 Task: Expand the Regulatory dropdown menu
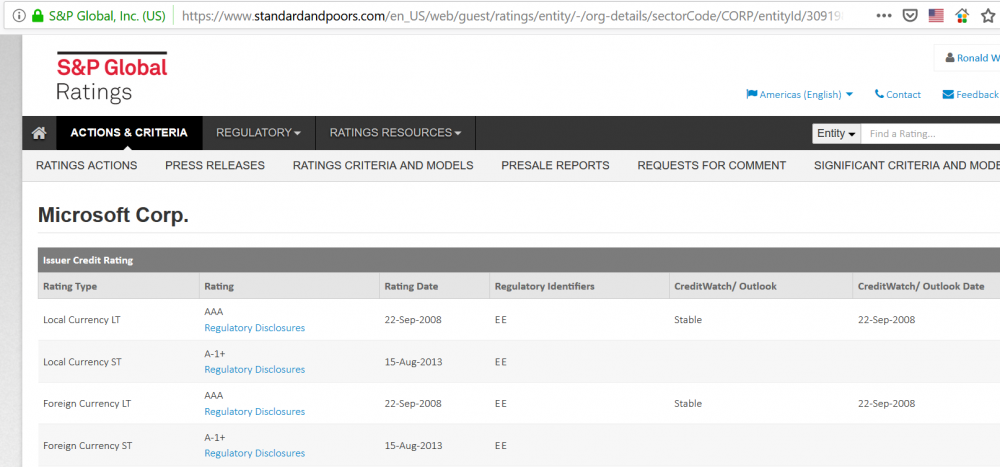pyautogui.click(x=258, y=133)
